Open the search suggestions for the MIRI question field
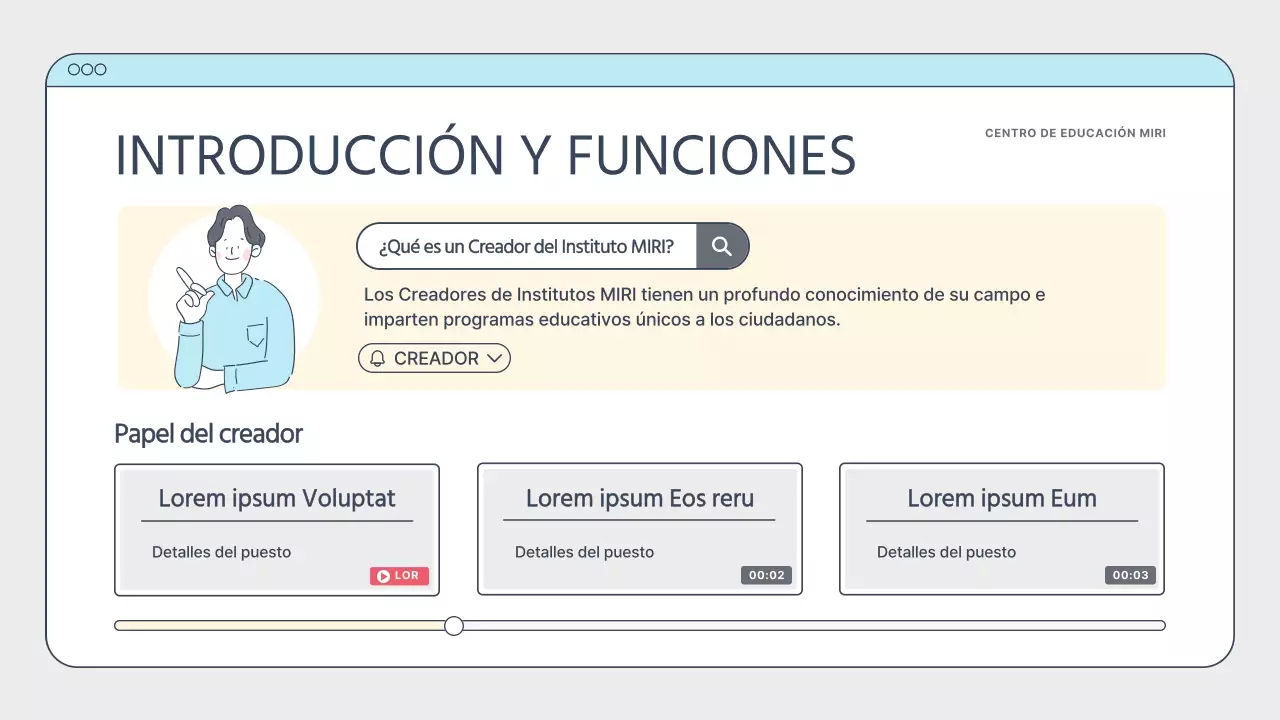The image size is (1280, 720). pos(525,246)
